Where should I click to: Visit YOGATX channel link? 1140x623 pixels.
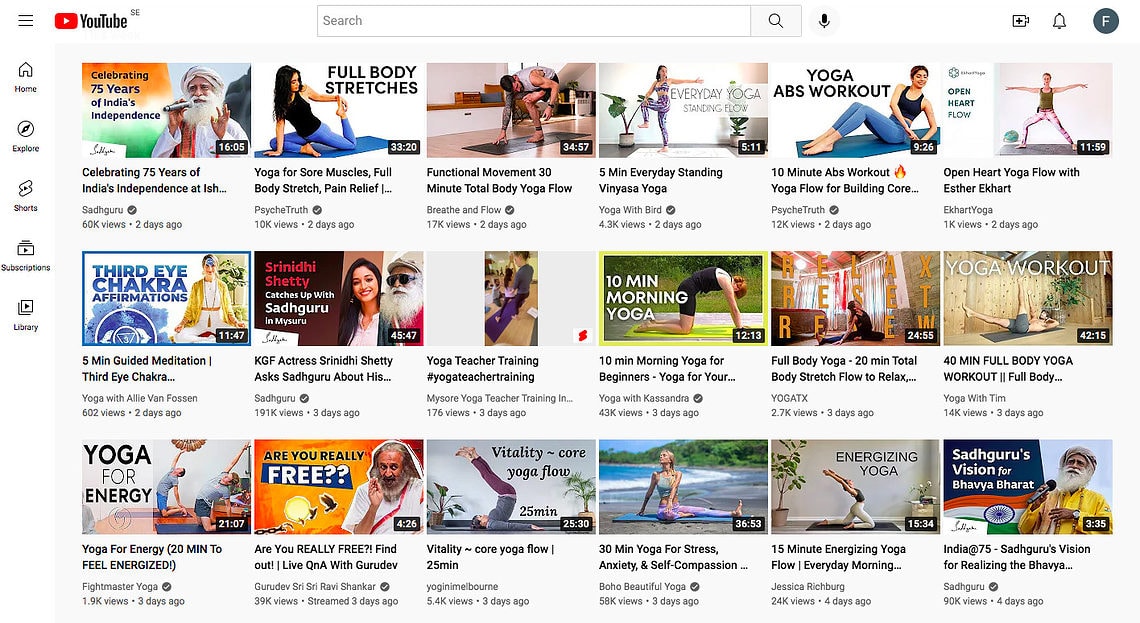[x=790, y=398]
